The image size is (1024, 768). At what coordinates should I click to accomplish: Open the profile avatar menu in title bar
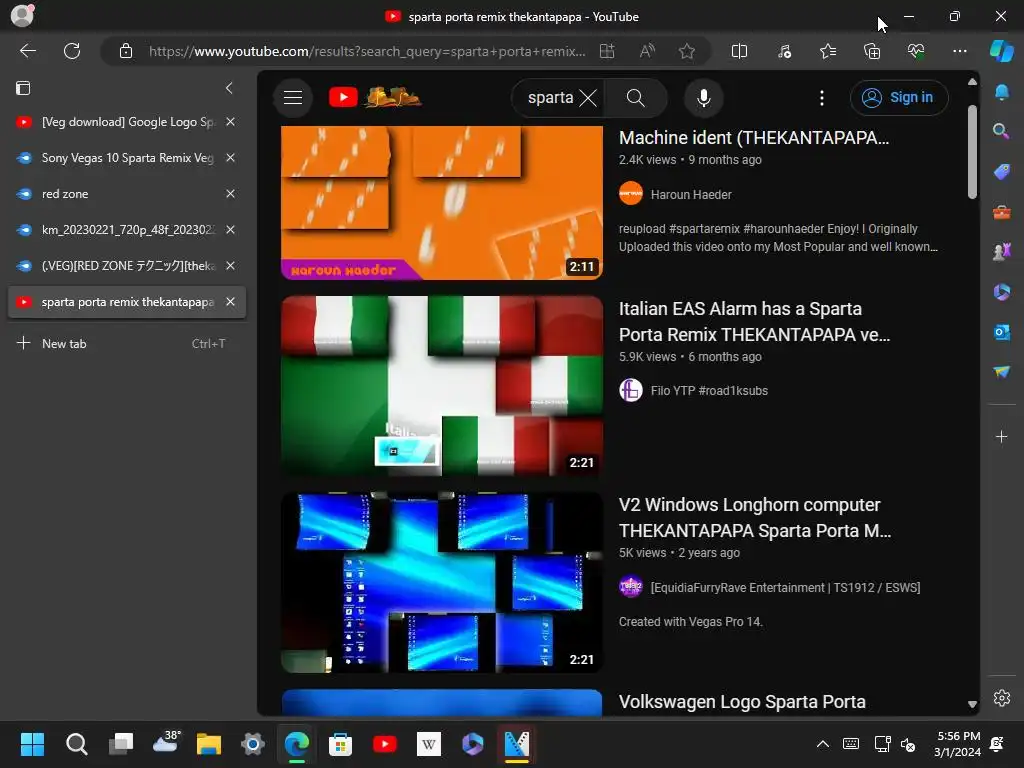(x=22, y=16)
